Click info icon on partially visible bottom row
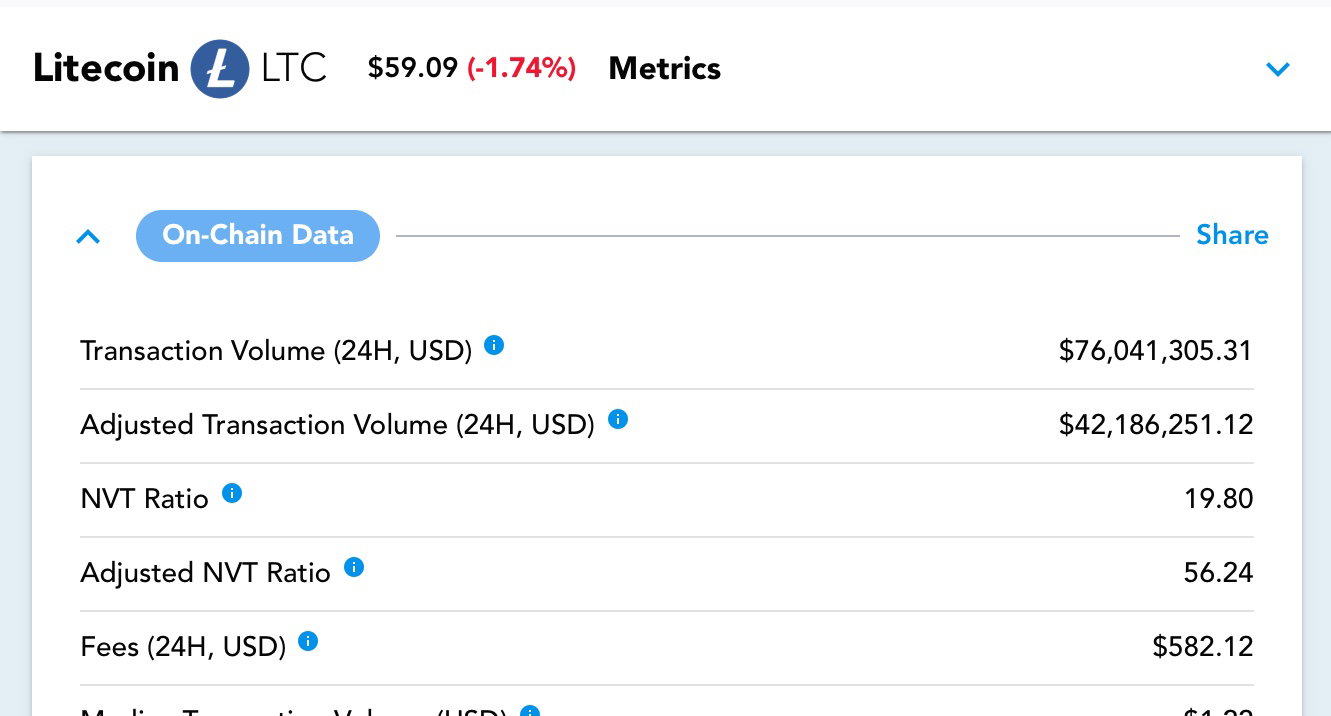This screenshot has width=1331, height=716. click(530, 711)
